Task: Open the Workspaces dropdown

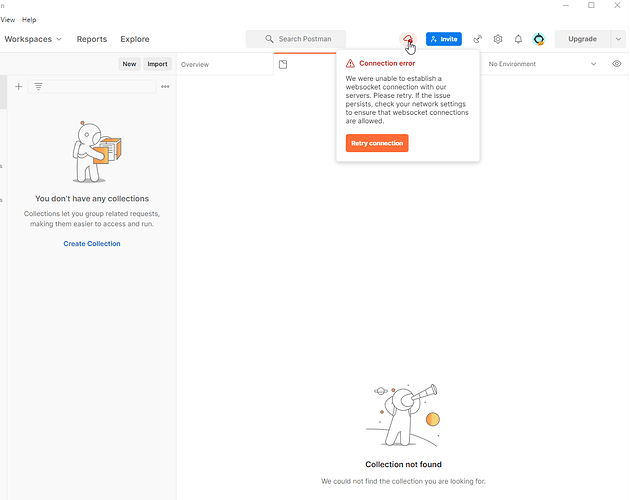Action: click(x=33, y=39)
